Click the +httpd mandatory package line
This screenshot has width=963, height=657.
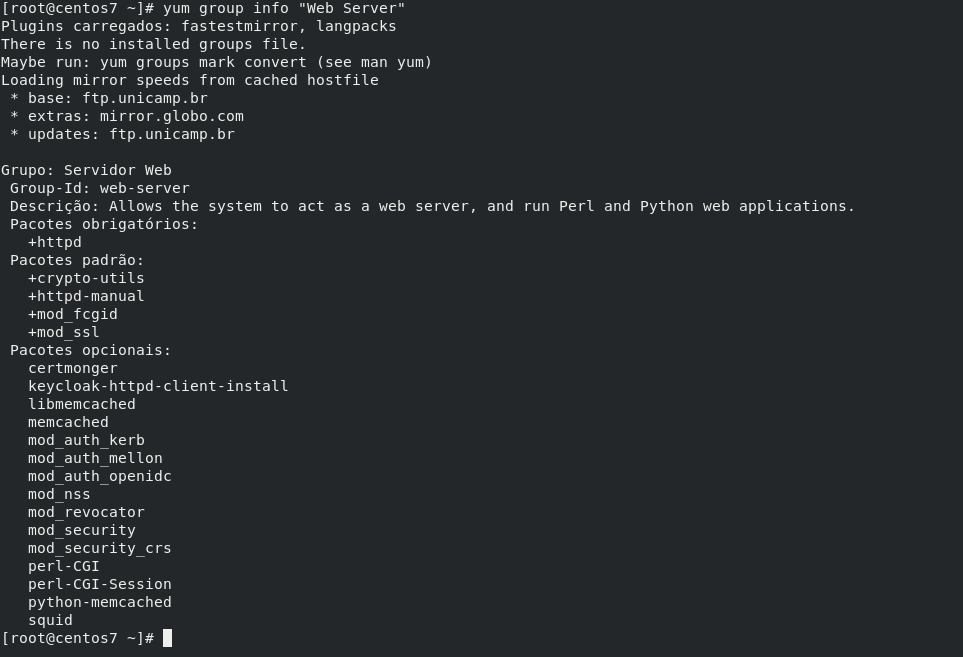pyautogui.click(x=55, y=242)
